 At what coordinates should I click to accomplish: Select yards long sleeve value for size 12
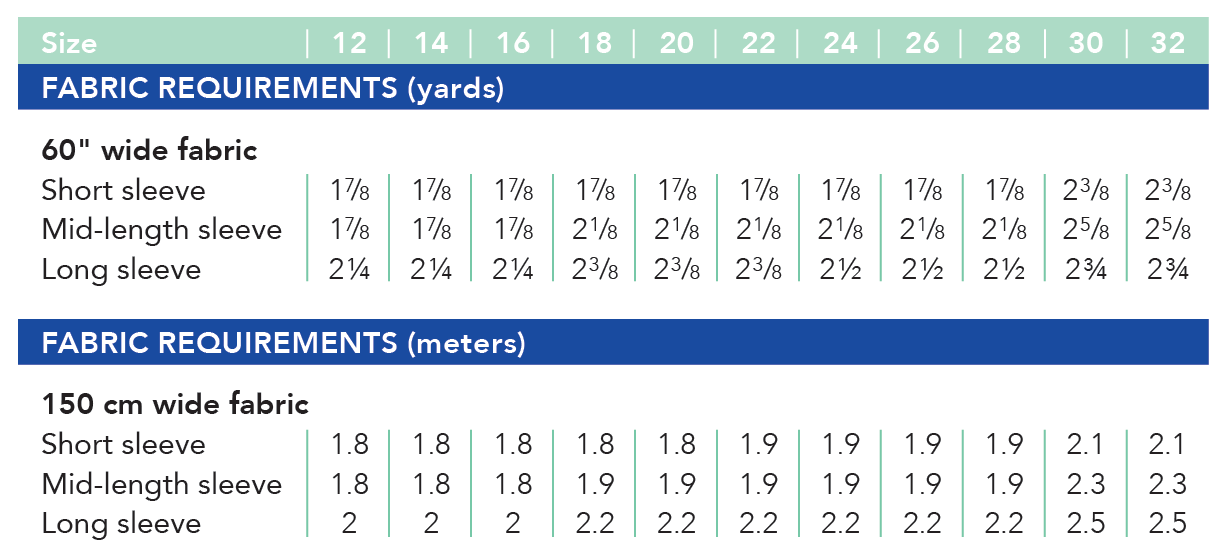pos(349,270)
